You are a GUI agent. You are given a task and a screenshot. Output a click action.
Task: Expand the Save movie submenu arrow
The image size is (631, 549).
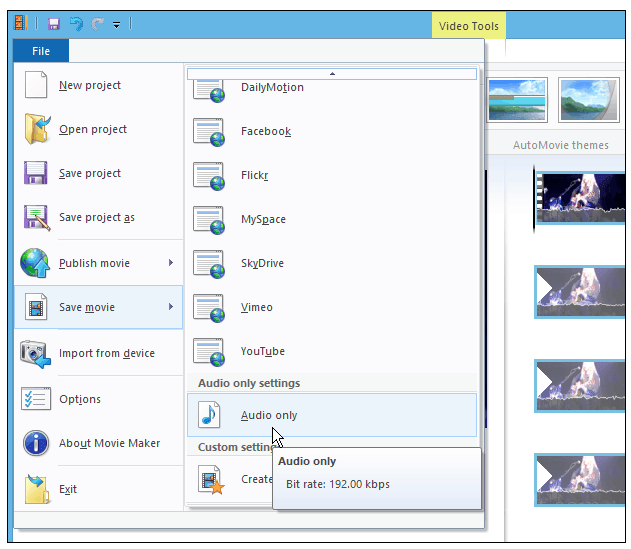(171, 307)
